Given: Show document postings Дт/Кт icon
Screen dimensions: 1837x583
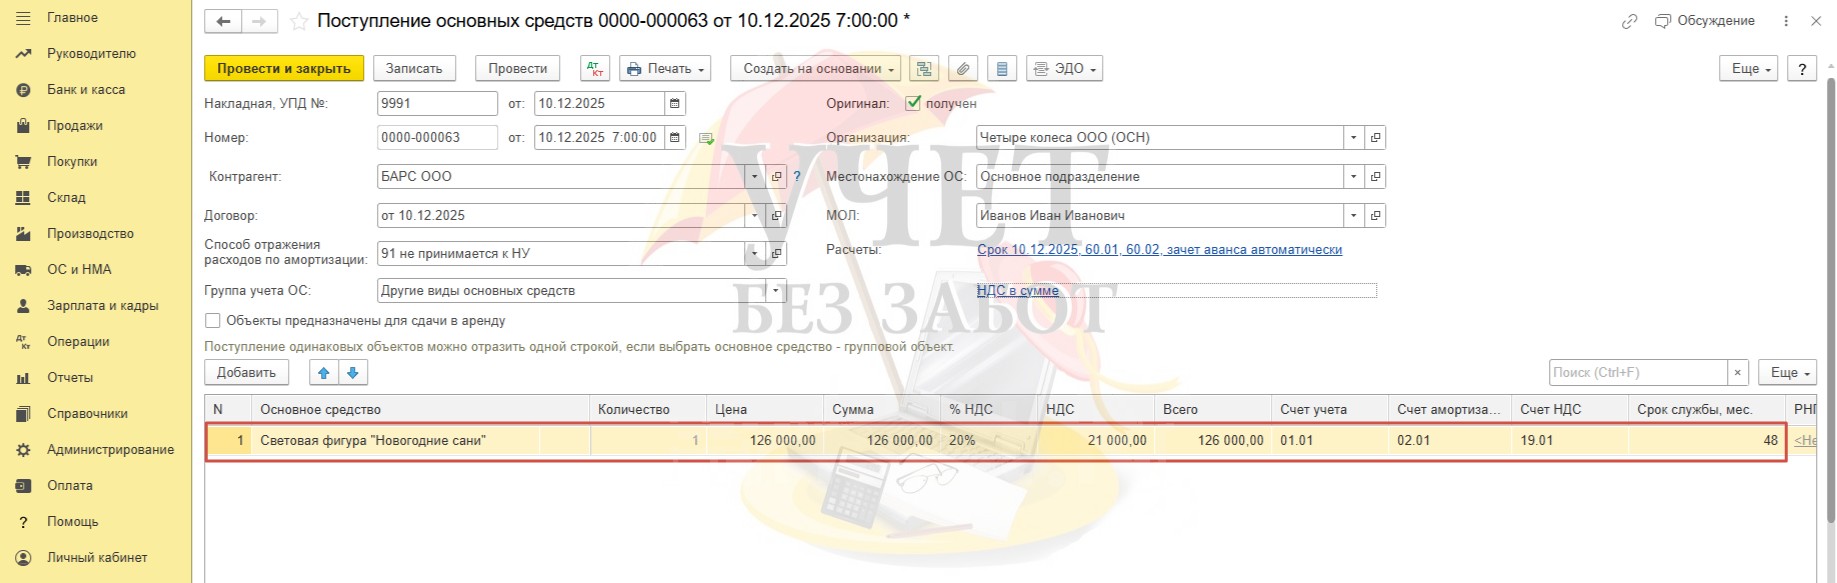Looking at the screenshot, I should pos(595,68).
